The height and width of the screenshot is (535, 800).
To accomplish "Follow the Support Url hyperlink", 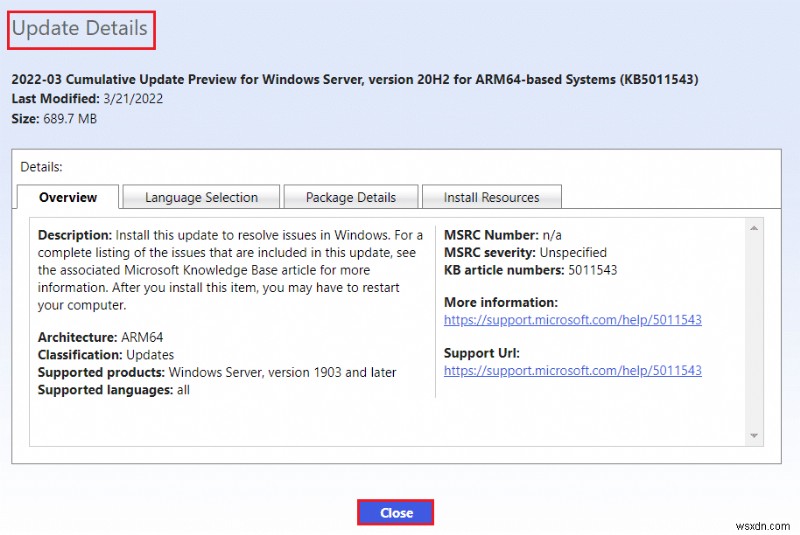I will pos(572,370).
